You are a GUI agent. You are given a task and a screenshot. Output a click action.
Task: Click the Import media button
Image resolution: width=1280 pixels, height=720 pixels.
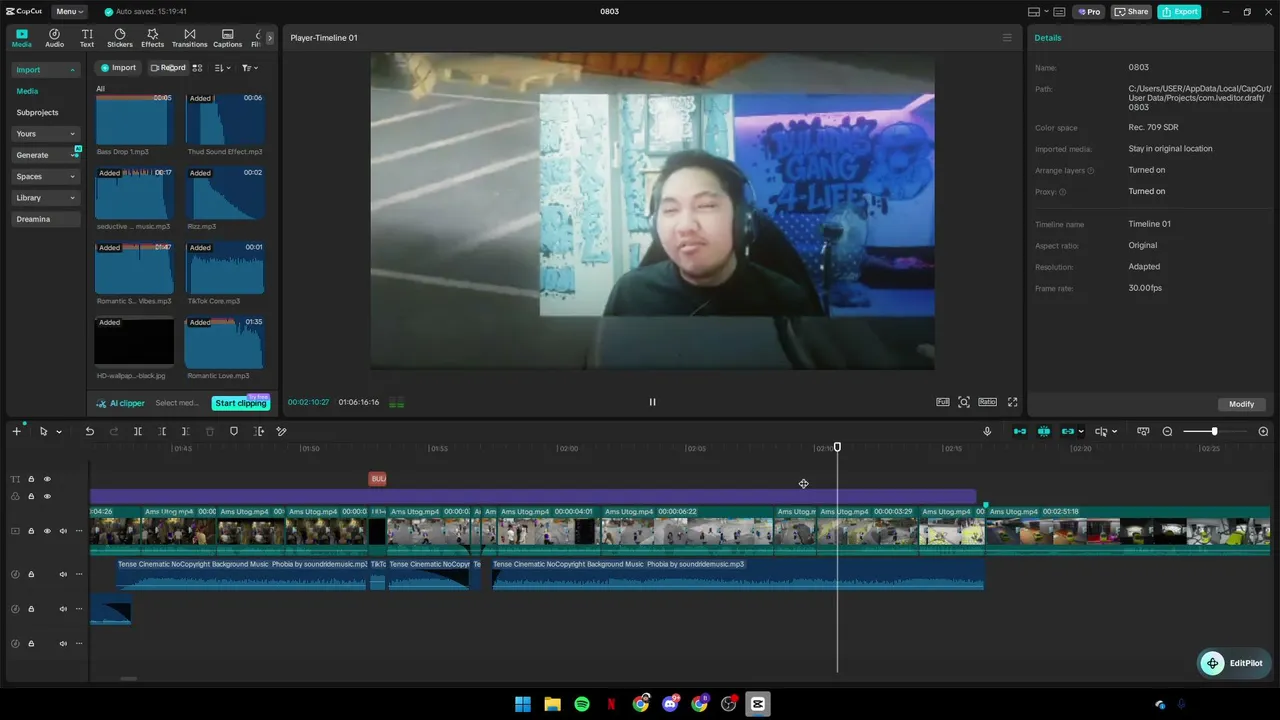pos(118,68)
